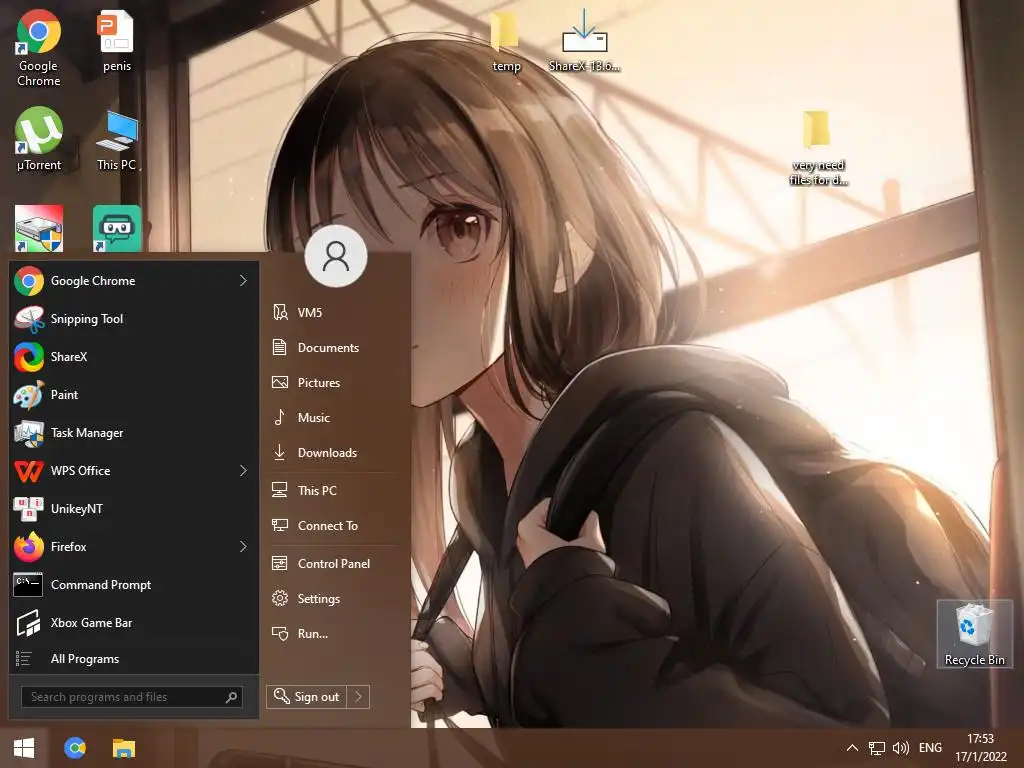Click the search magnifier icon in start menu
Image resolution: width=1024 pixels, height=768 pixels.
(x=231, y=697)
